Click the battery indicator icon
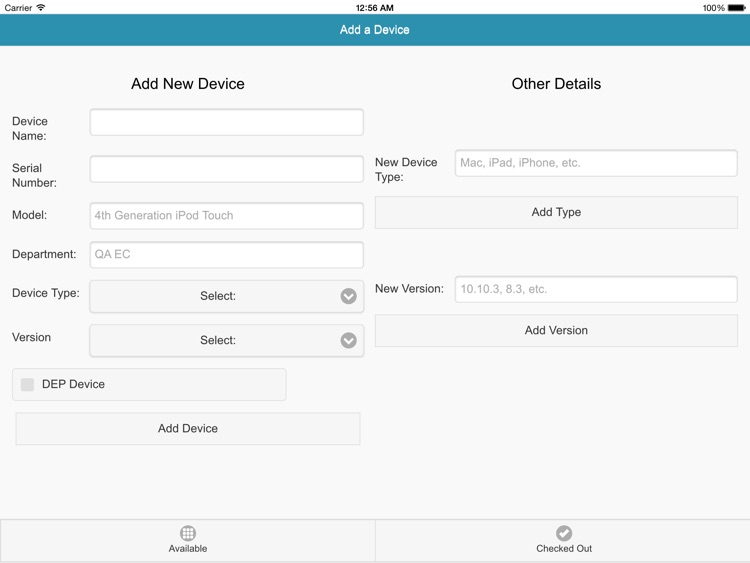Screen dimensions: 750x563 (x=737, y=8)
